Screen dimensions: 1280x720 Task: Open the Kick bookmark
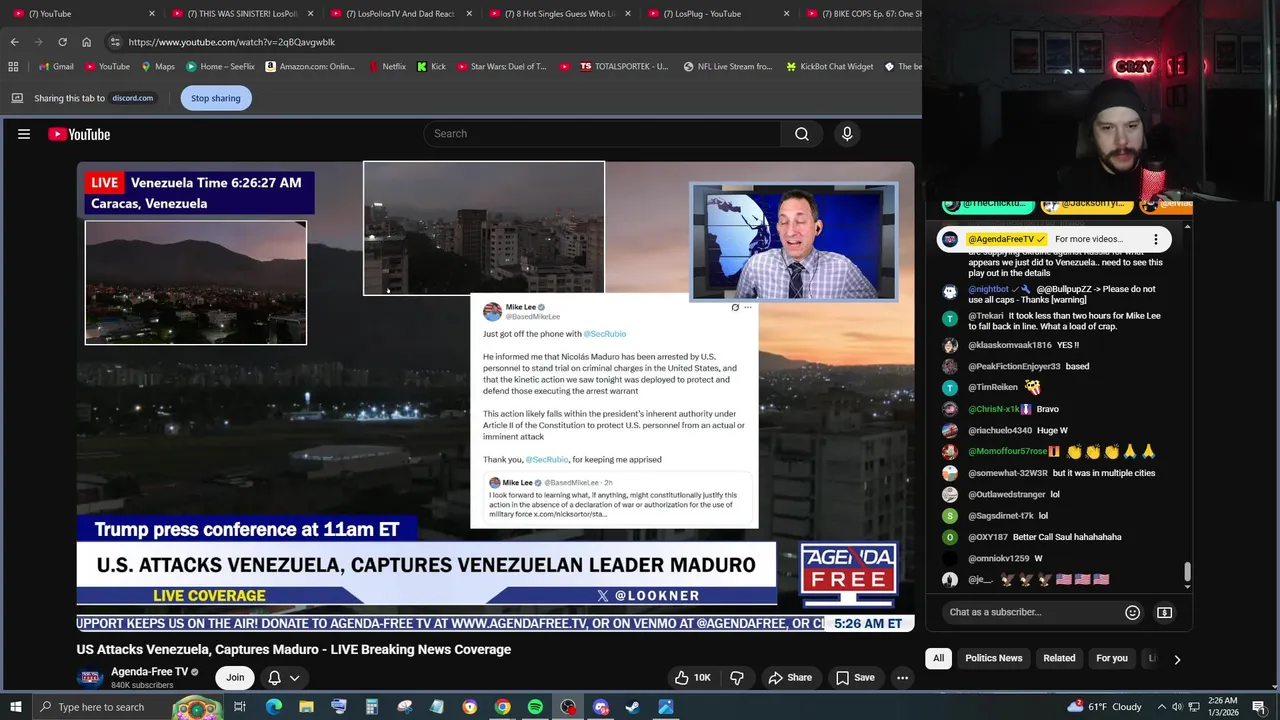coord(431,67)
